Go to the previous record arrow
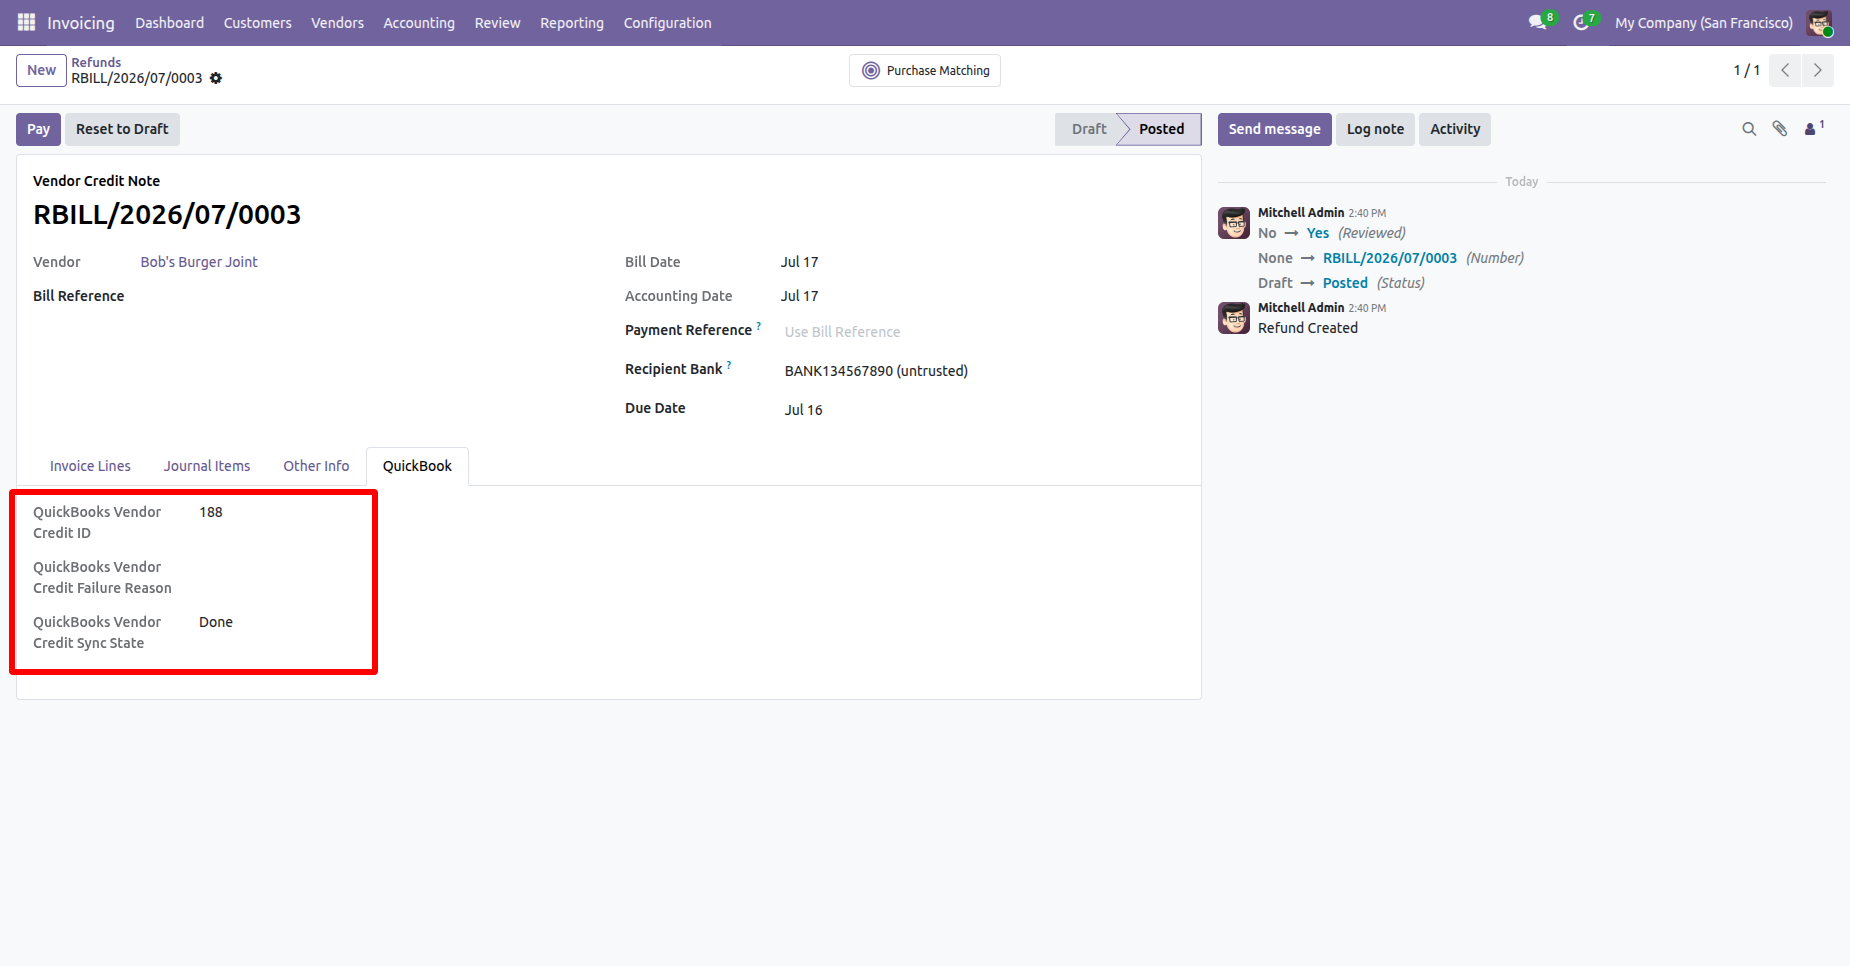Viewport: 1850px width, 966px height. [x=1785, y=70]
